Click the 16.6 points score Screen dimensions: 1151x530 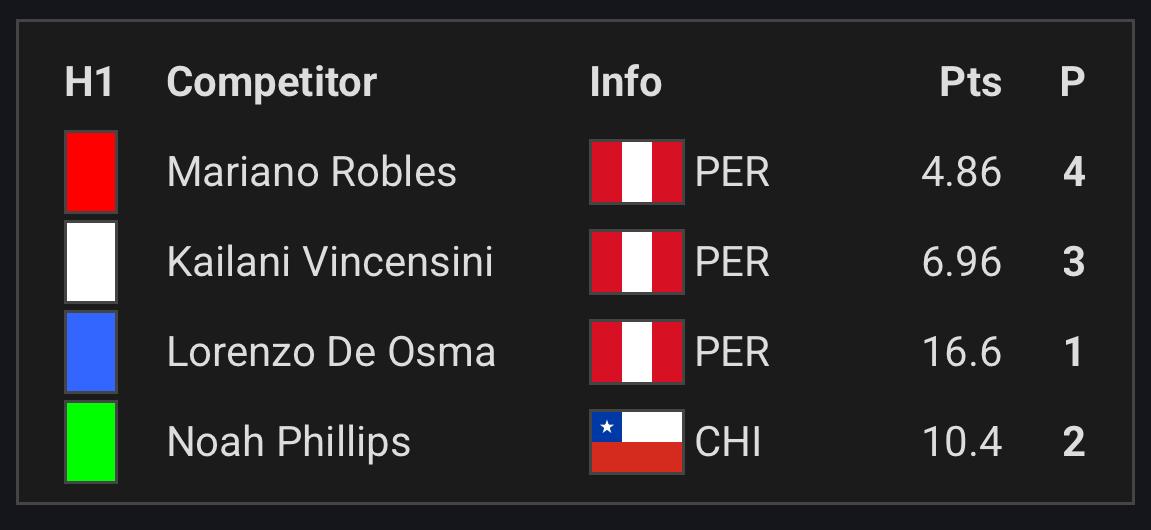click(962, 352)
